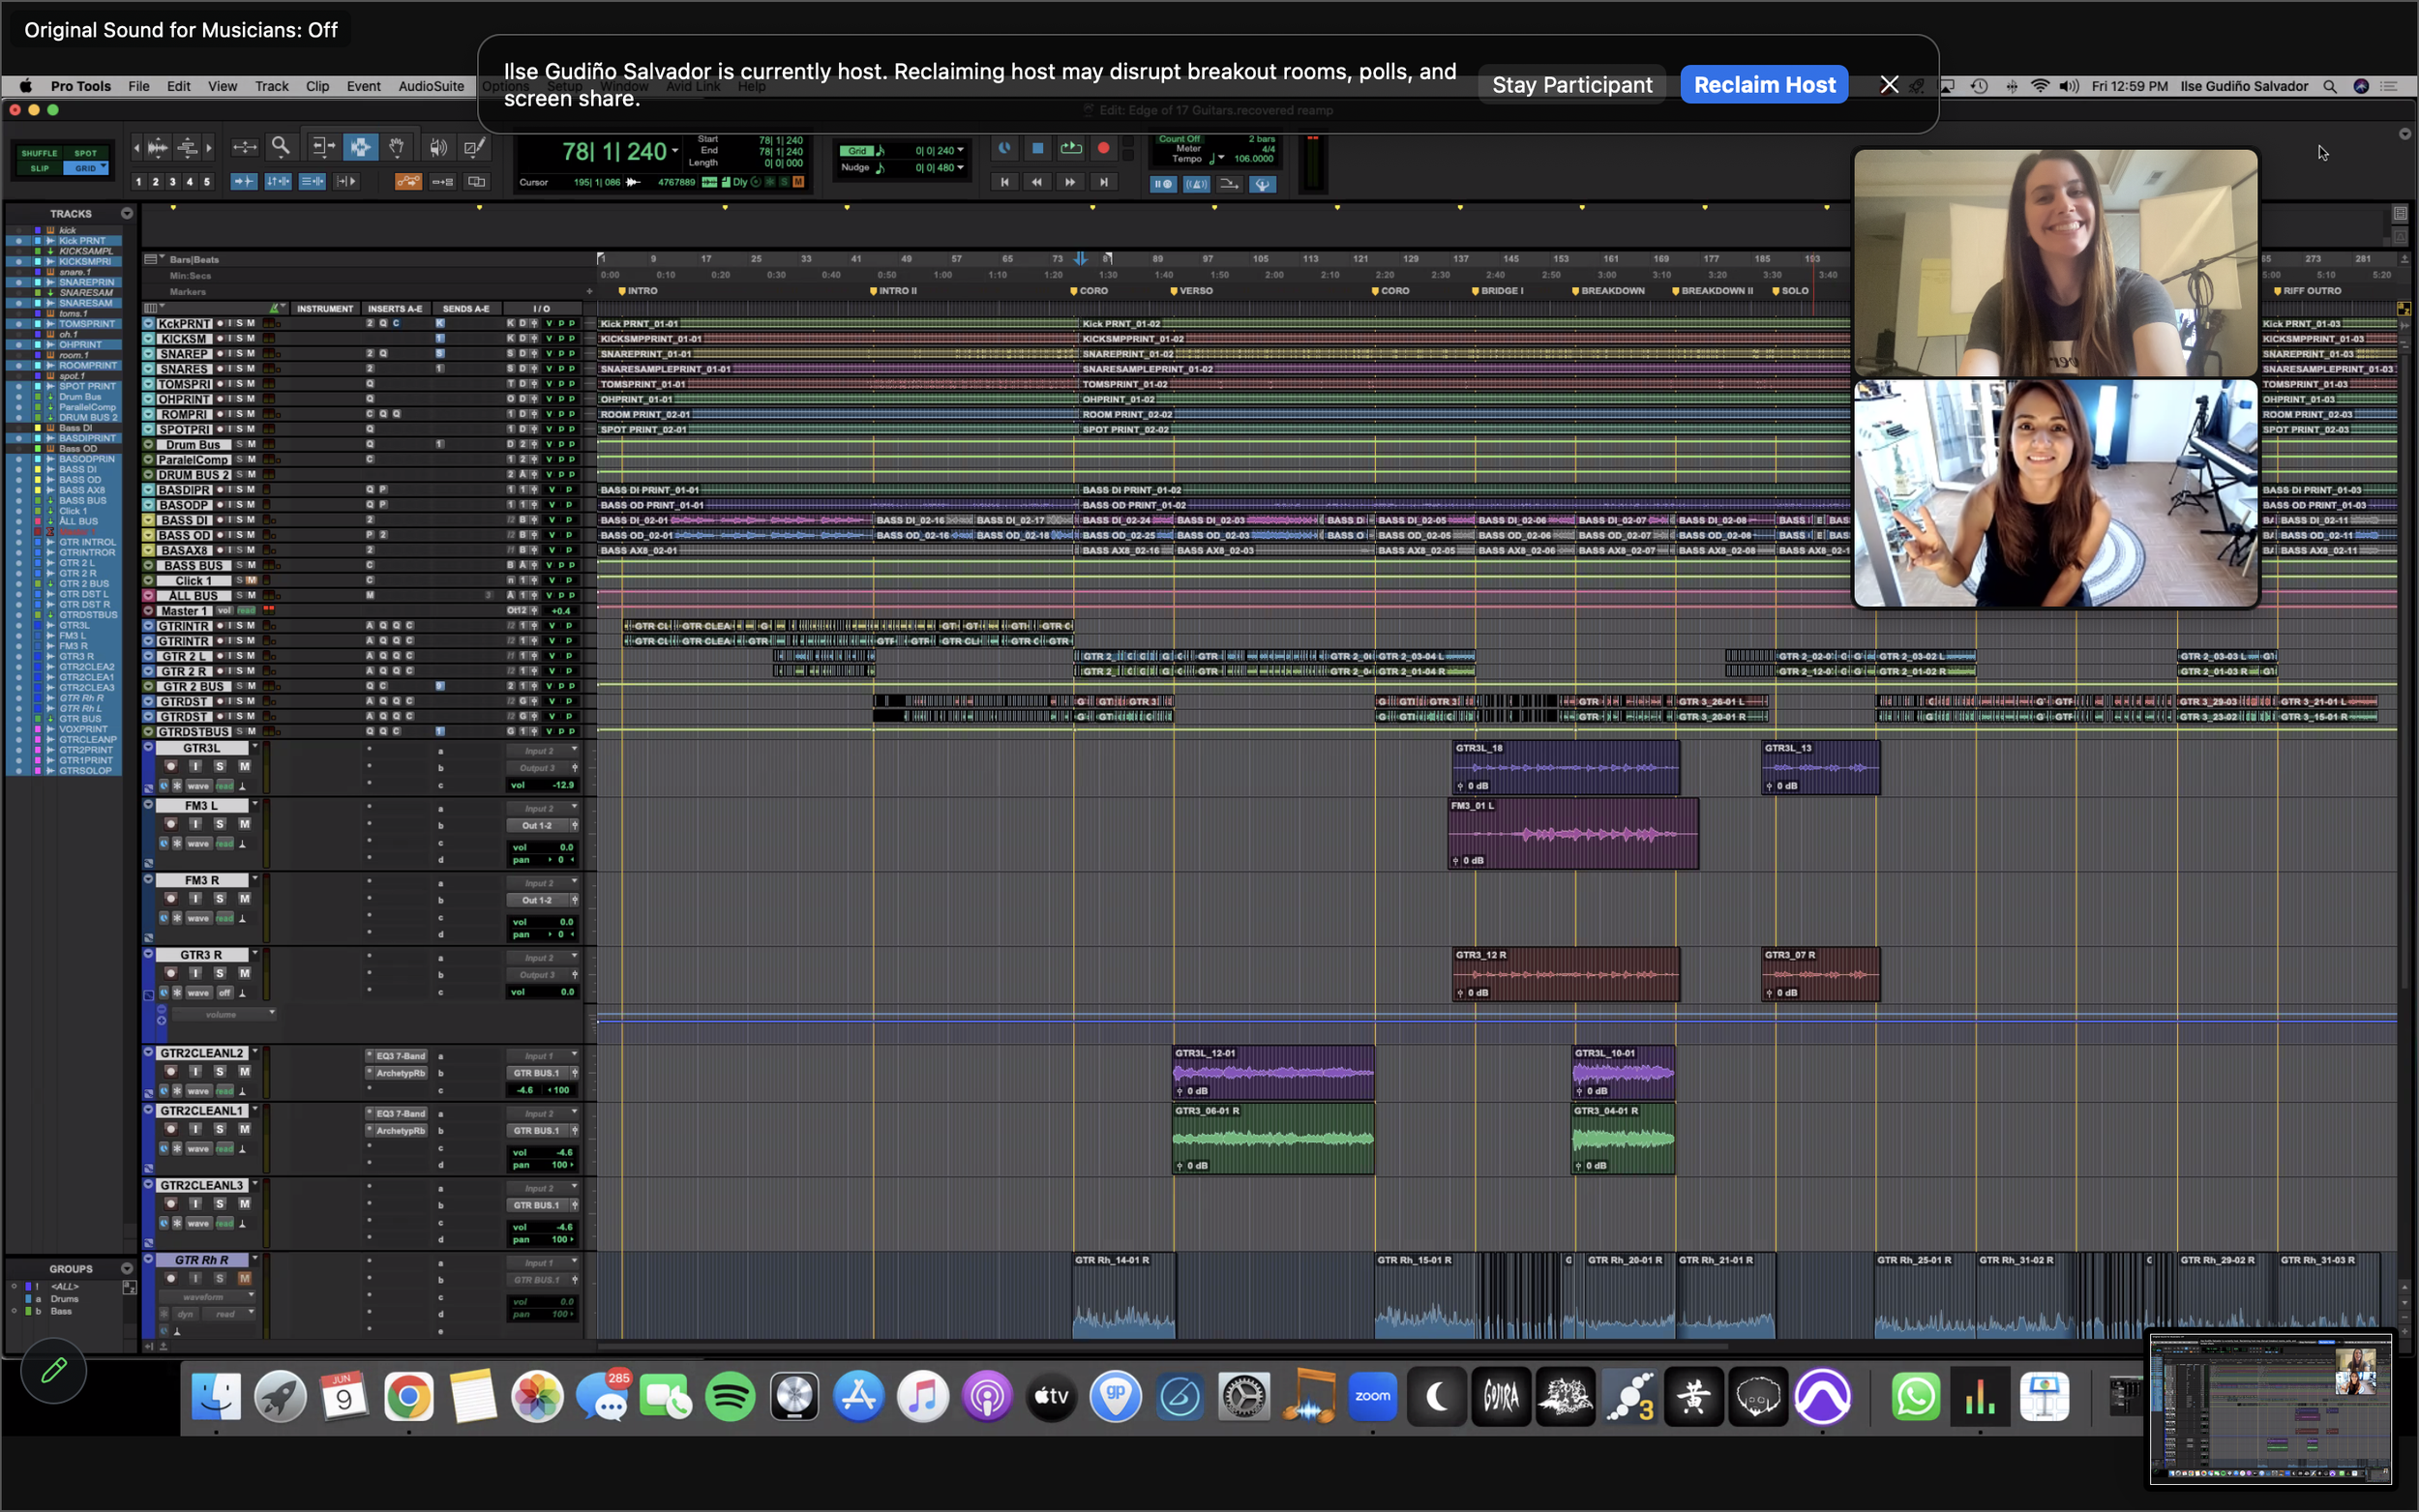Toggle input monitoring on GTR3 R
The image size is (2419, 1512).
195,973
